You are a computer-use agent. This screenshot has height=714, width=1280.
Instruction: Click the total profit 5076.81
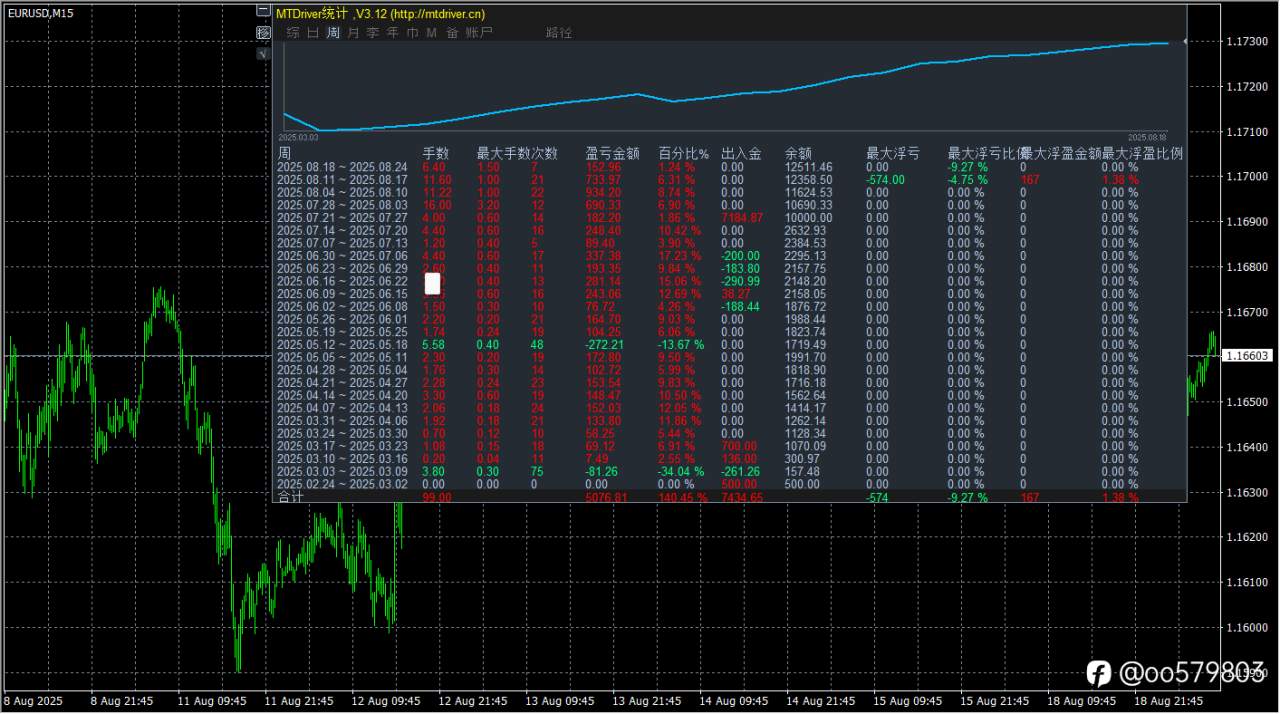coord(607,497)
